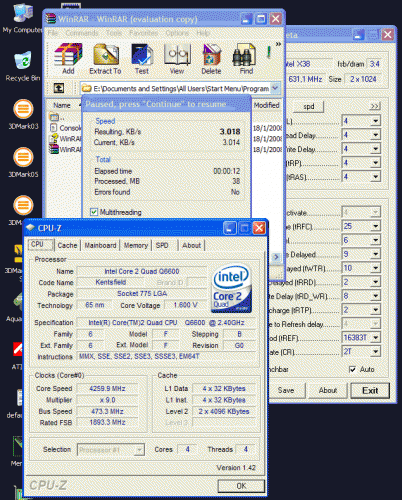Open the tRFC dropdown showing 25
The image size is (402, 500).
click(x=375, y=226)
